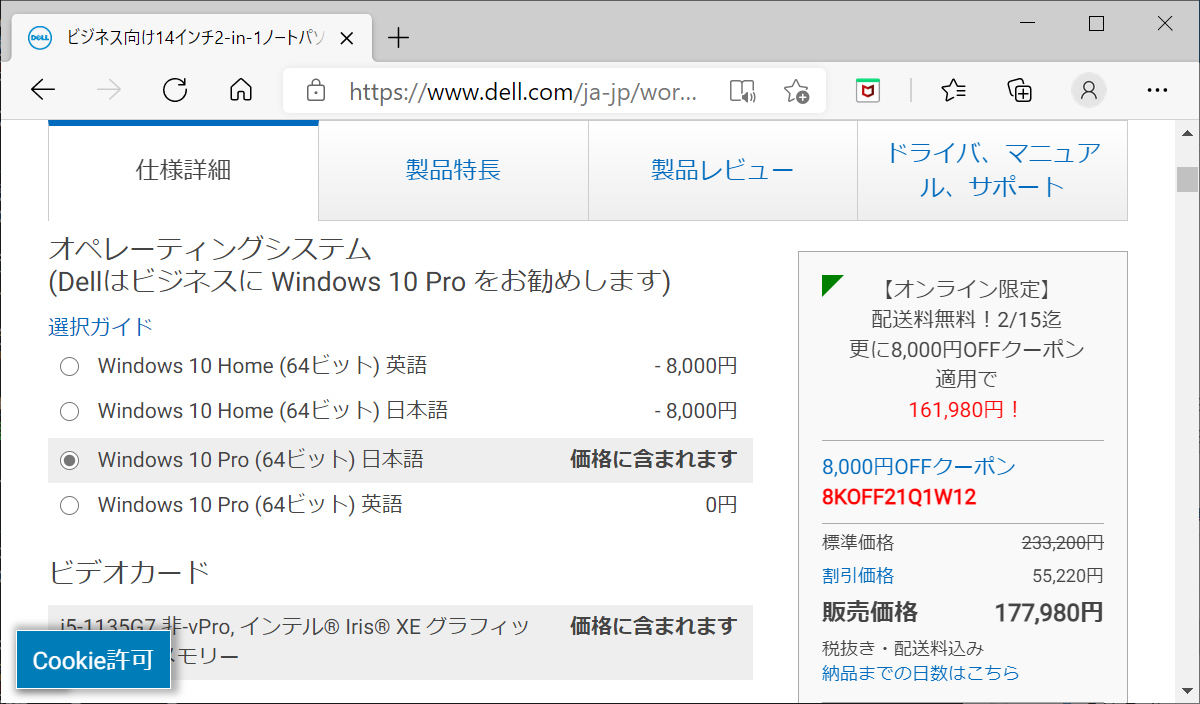Select Windows 10 Pro 英語 option

pyautogui.click(x=69, y=505)
